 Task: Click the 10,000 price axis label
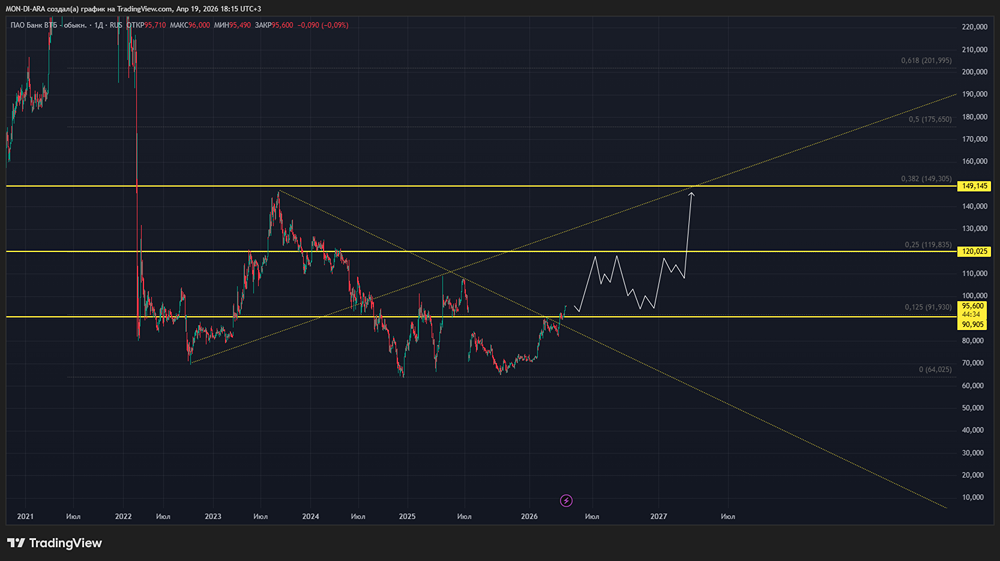974,497
